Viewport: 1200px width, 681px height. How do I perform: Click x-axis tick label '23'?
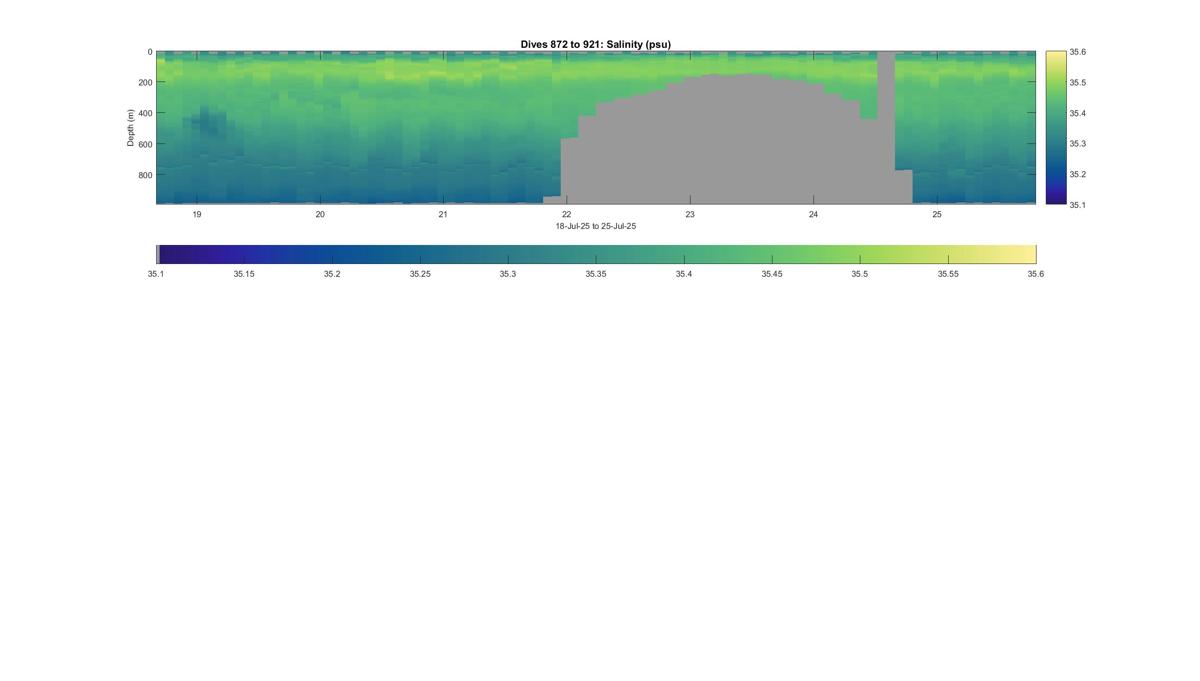point(690,214)
